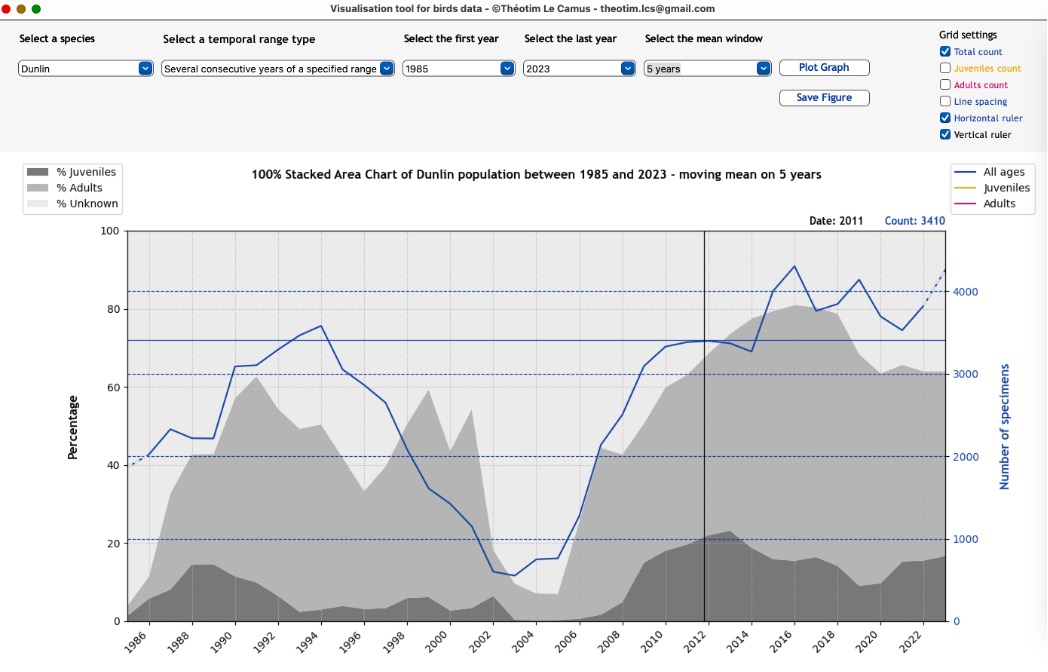This screenshot has height=672, width=1048.
Task: Uncheck the Vertical ruler option
Action: pyautogui.click(x=945, y=134)
